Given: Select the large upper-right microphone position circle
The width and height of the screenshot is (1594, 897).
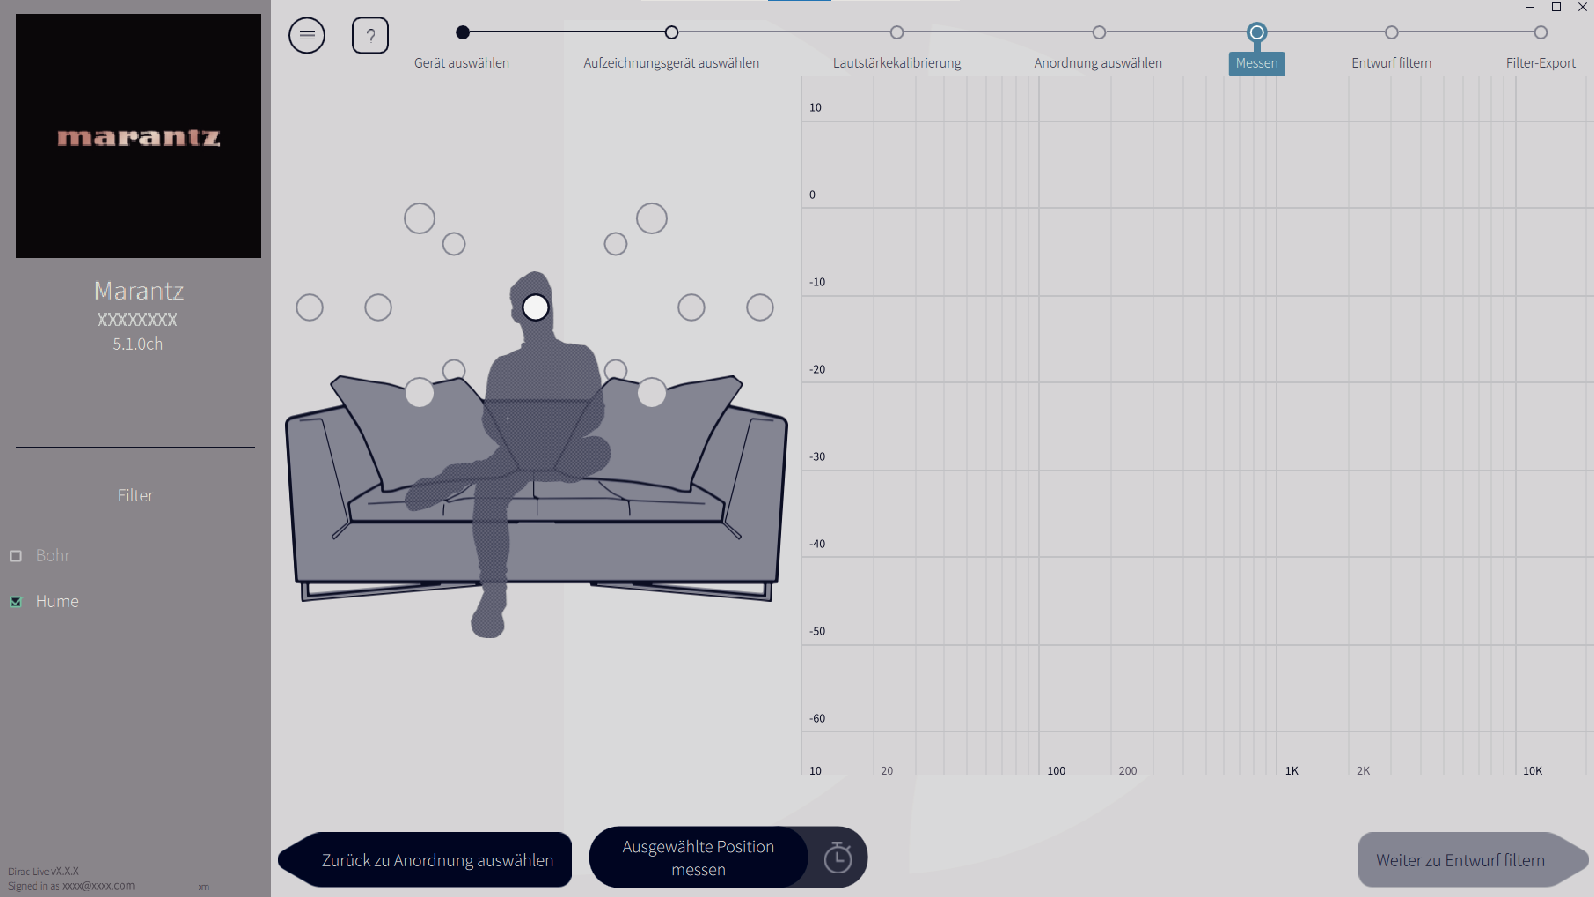Looking at the screenshot, I should tap(652, 218).
